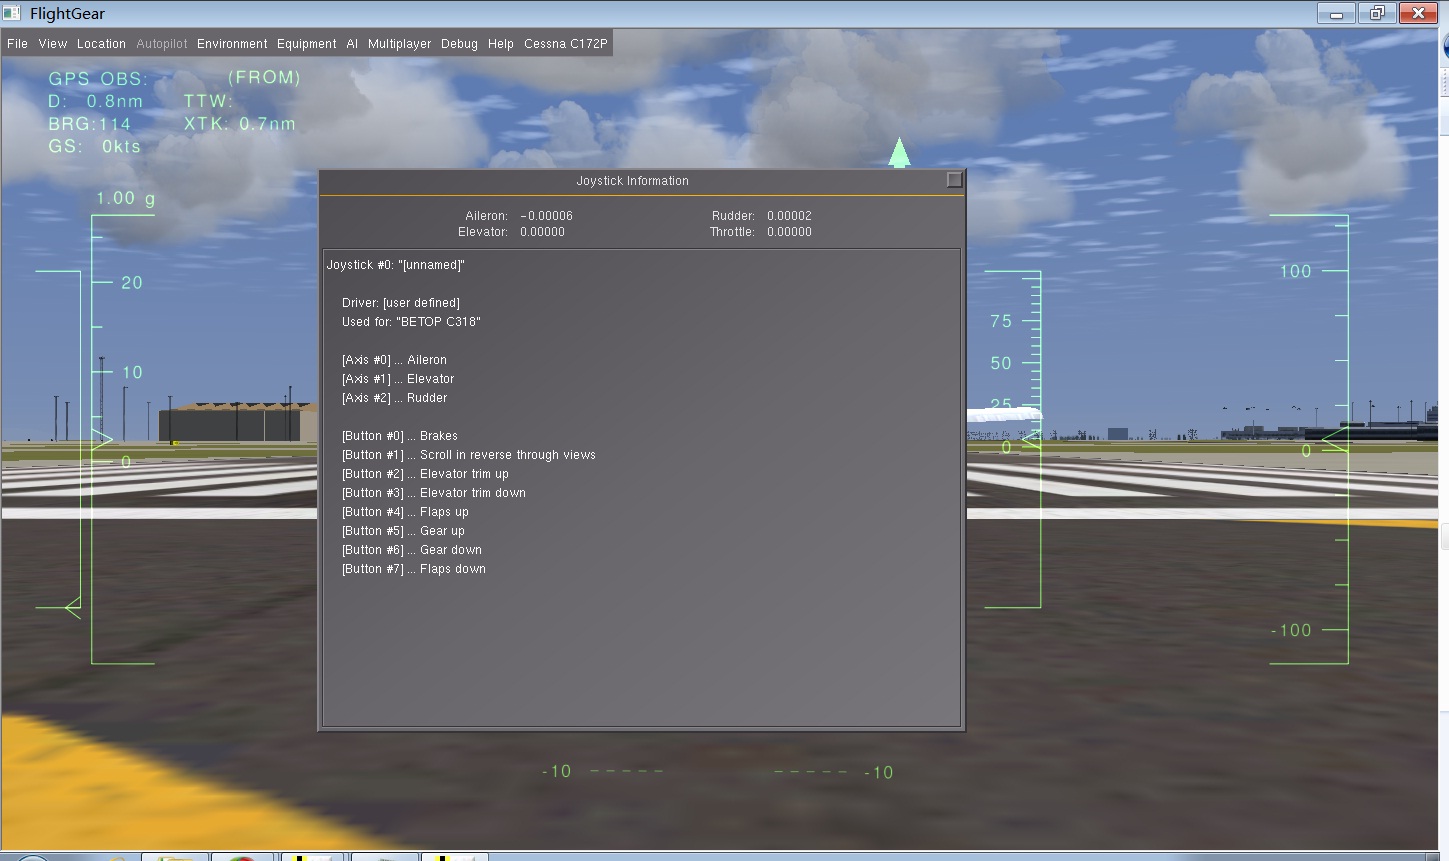
Task: Select the '[Axis #2] ... Rudder' row
Action: coord(394,398)
